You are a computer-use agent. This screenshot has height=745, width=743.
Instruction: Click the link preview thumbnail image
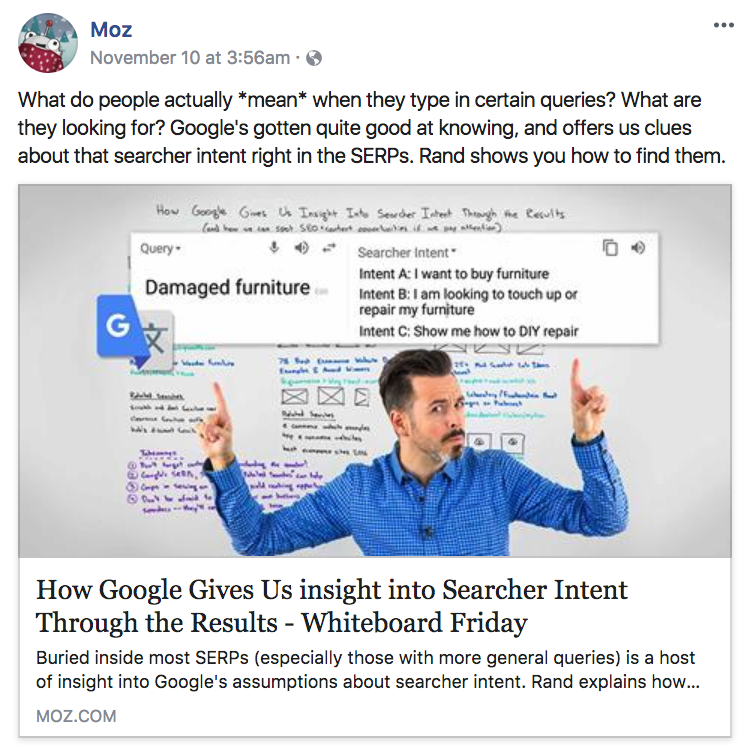[x=375, y=371]
